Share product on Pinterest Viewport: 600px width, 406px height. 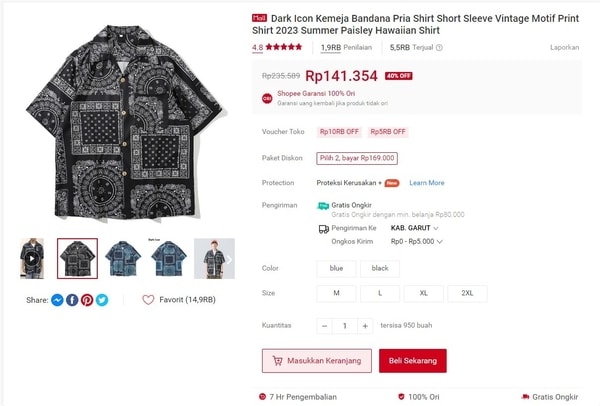tap(87, 300)
